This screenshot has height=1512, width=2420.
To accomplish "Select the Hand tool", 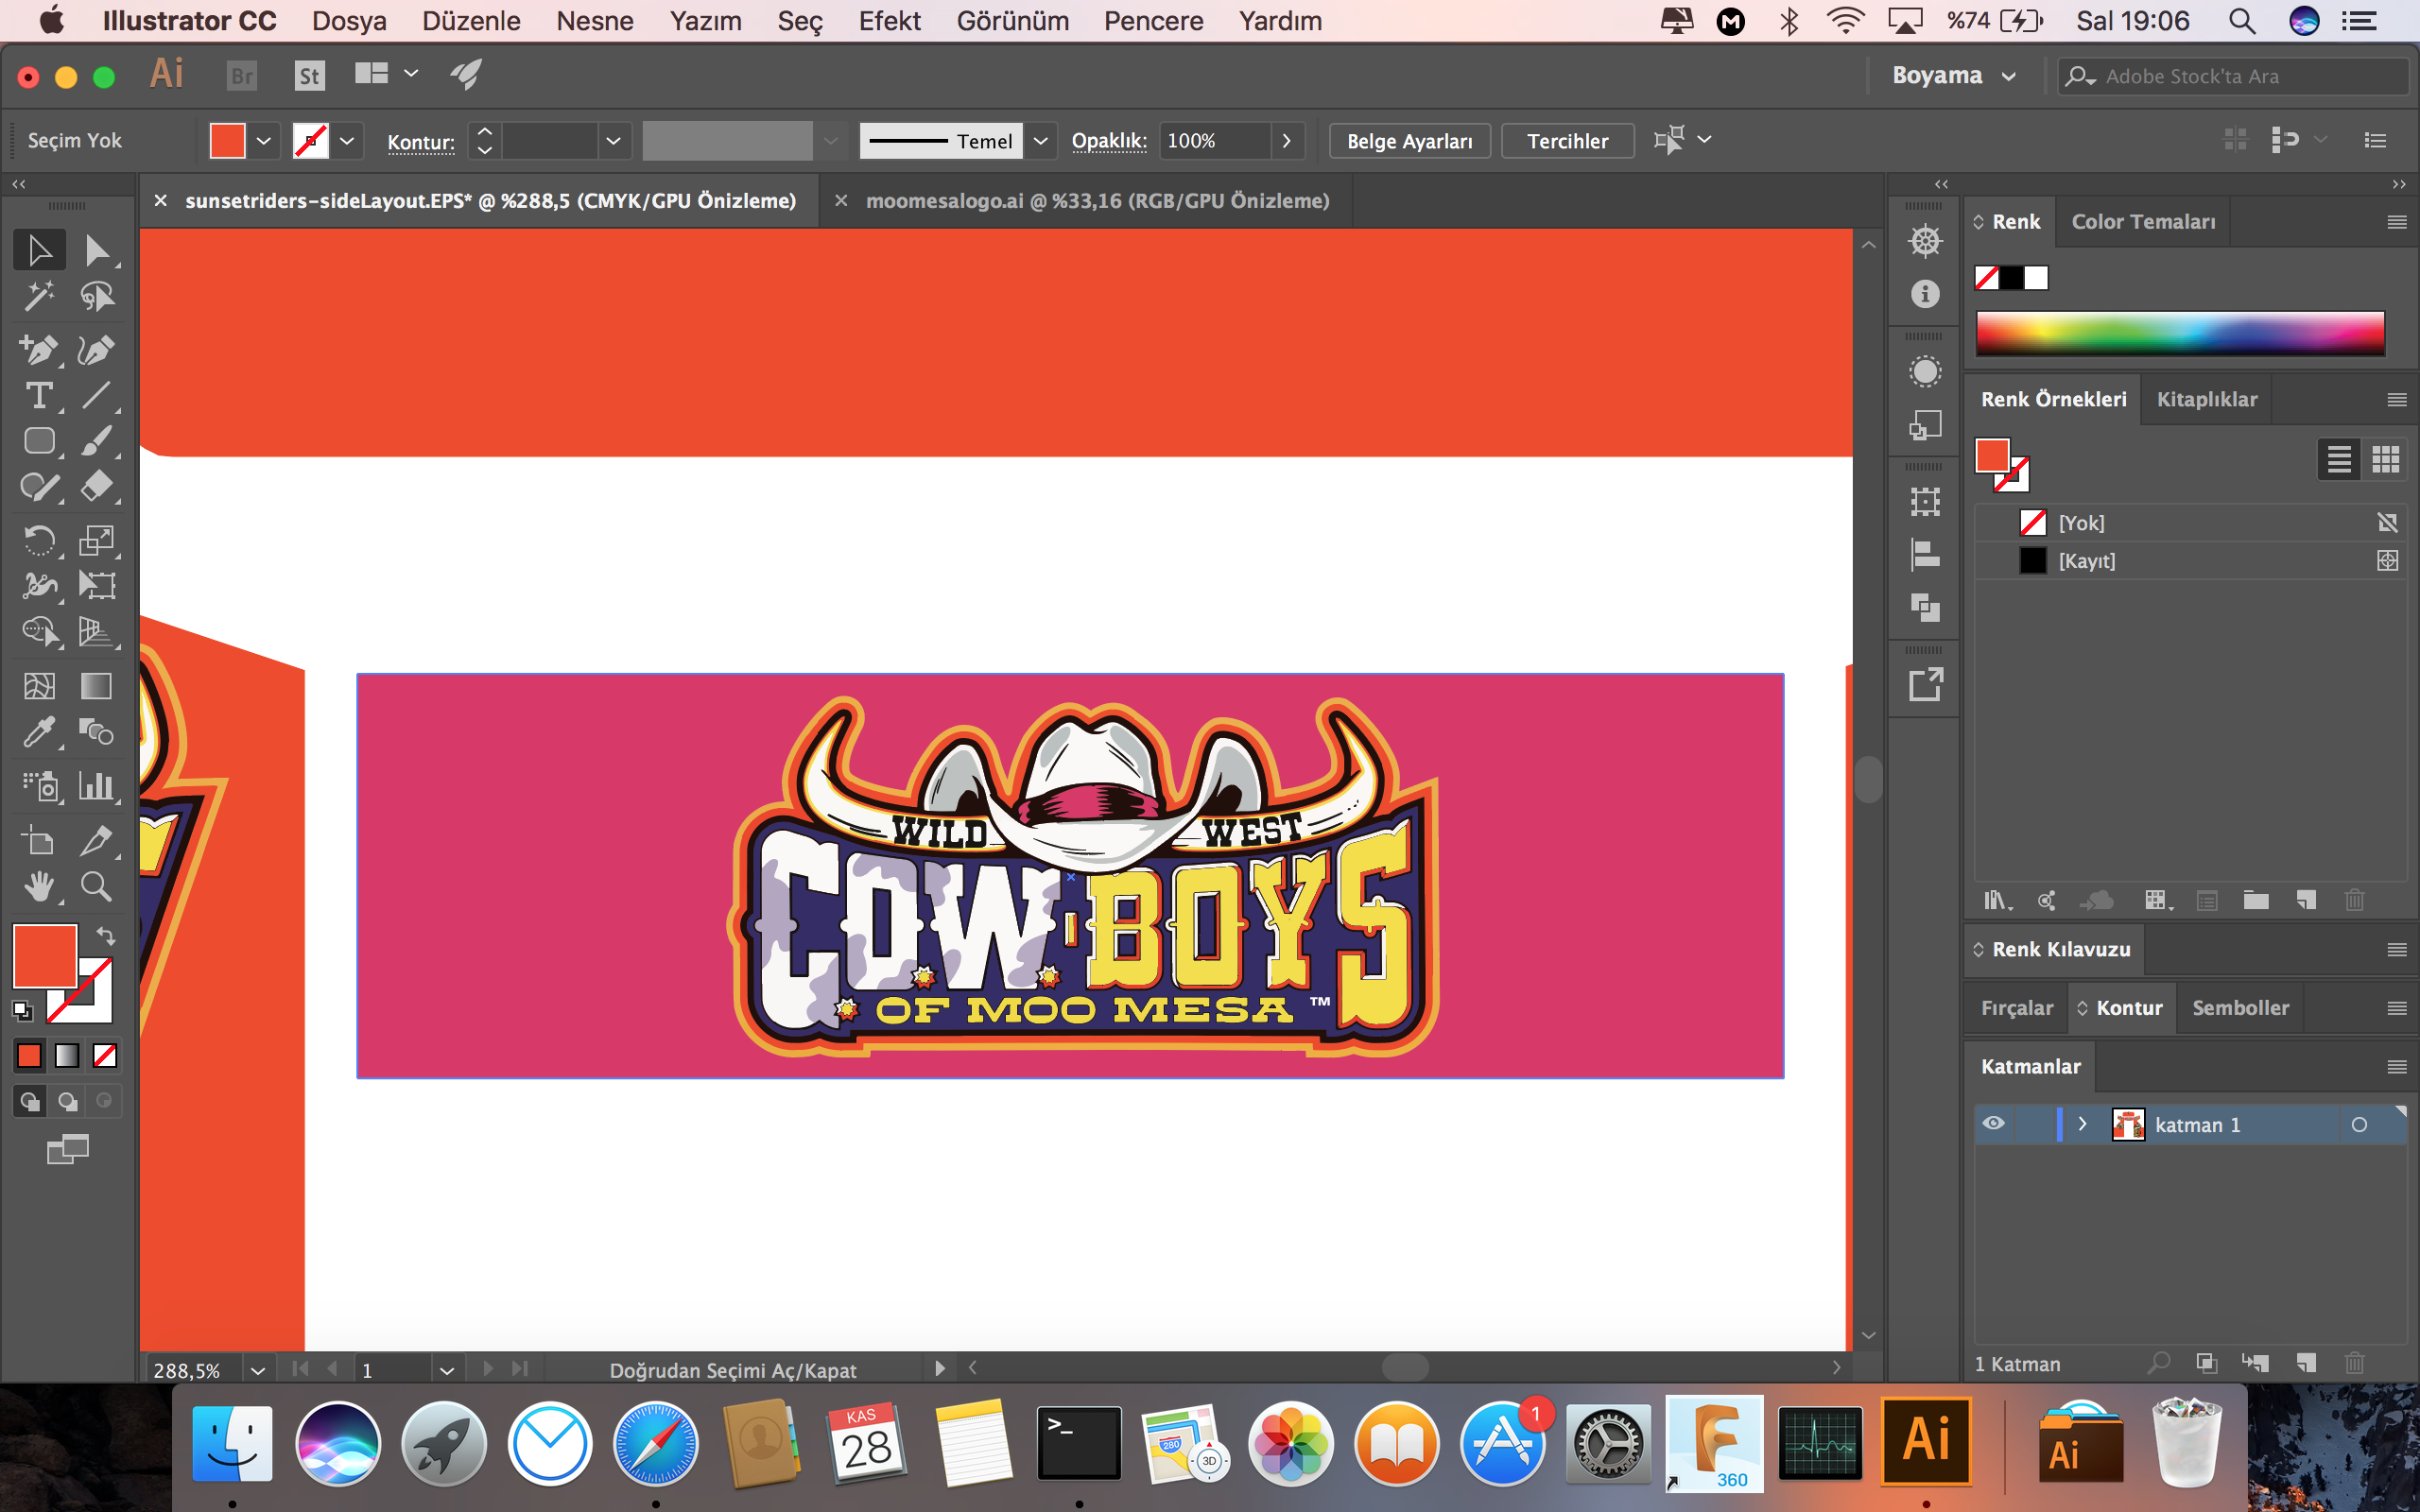I will 40,887.
